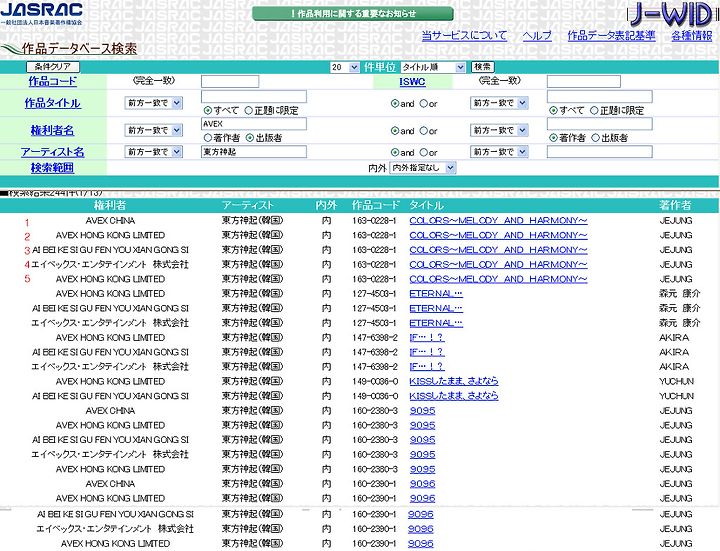
Task: Click the rights holder field containing AVEX
Action: pyautogui.click(x=254, y=124)
